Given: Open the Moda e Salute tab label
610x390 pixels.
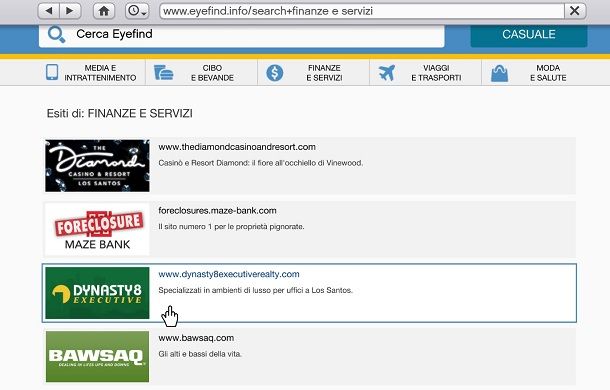Looking at the screenshot, I should click(548, 73).
